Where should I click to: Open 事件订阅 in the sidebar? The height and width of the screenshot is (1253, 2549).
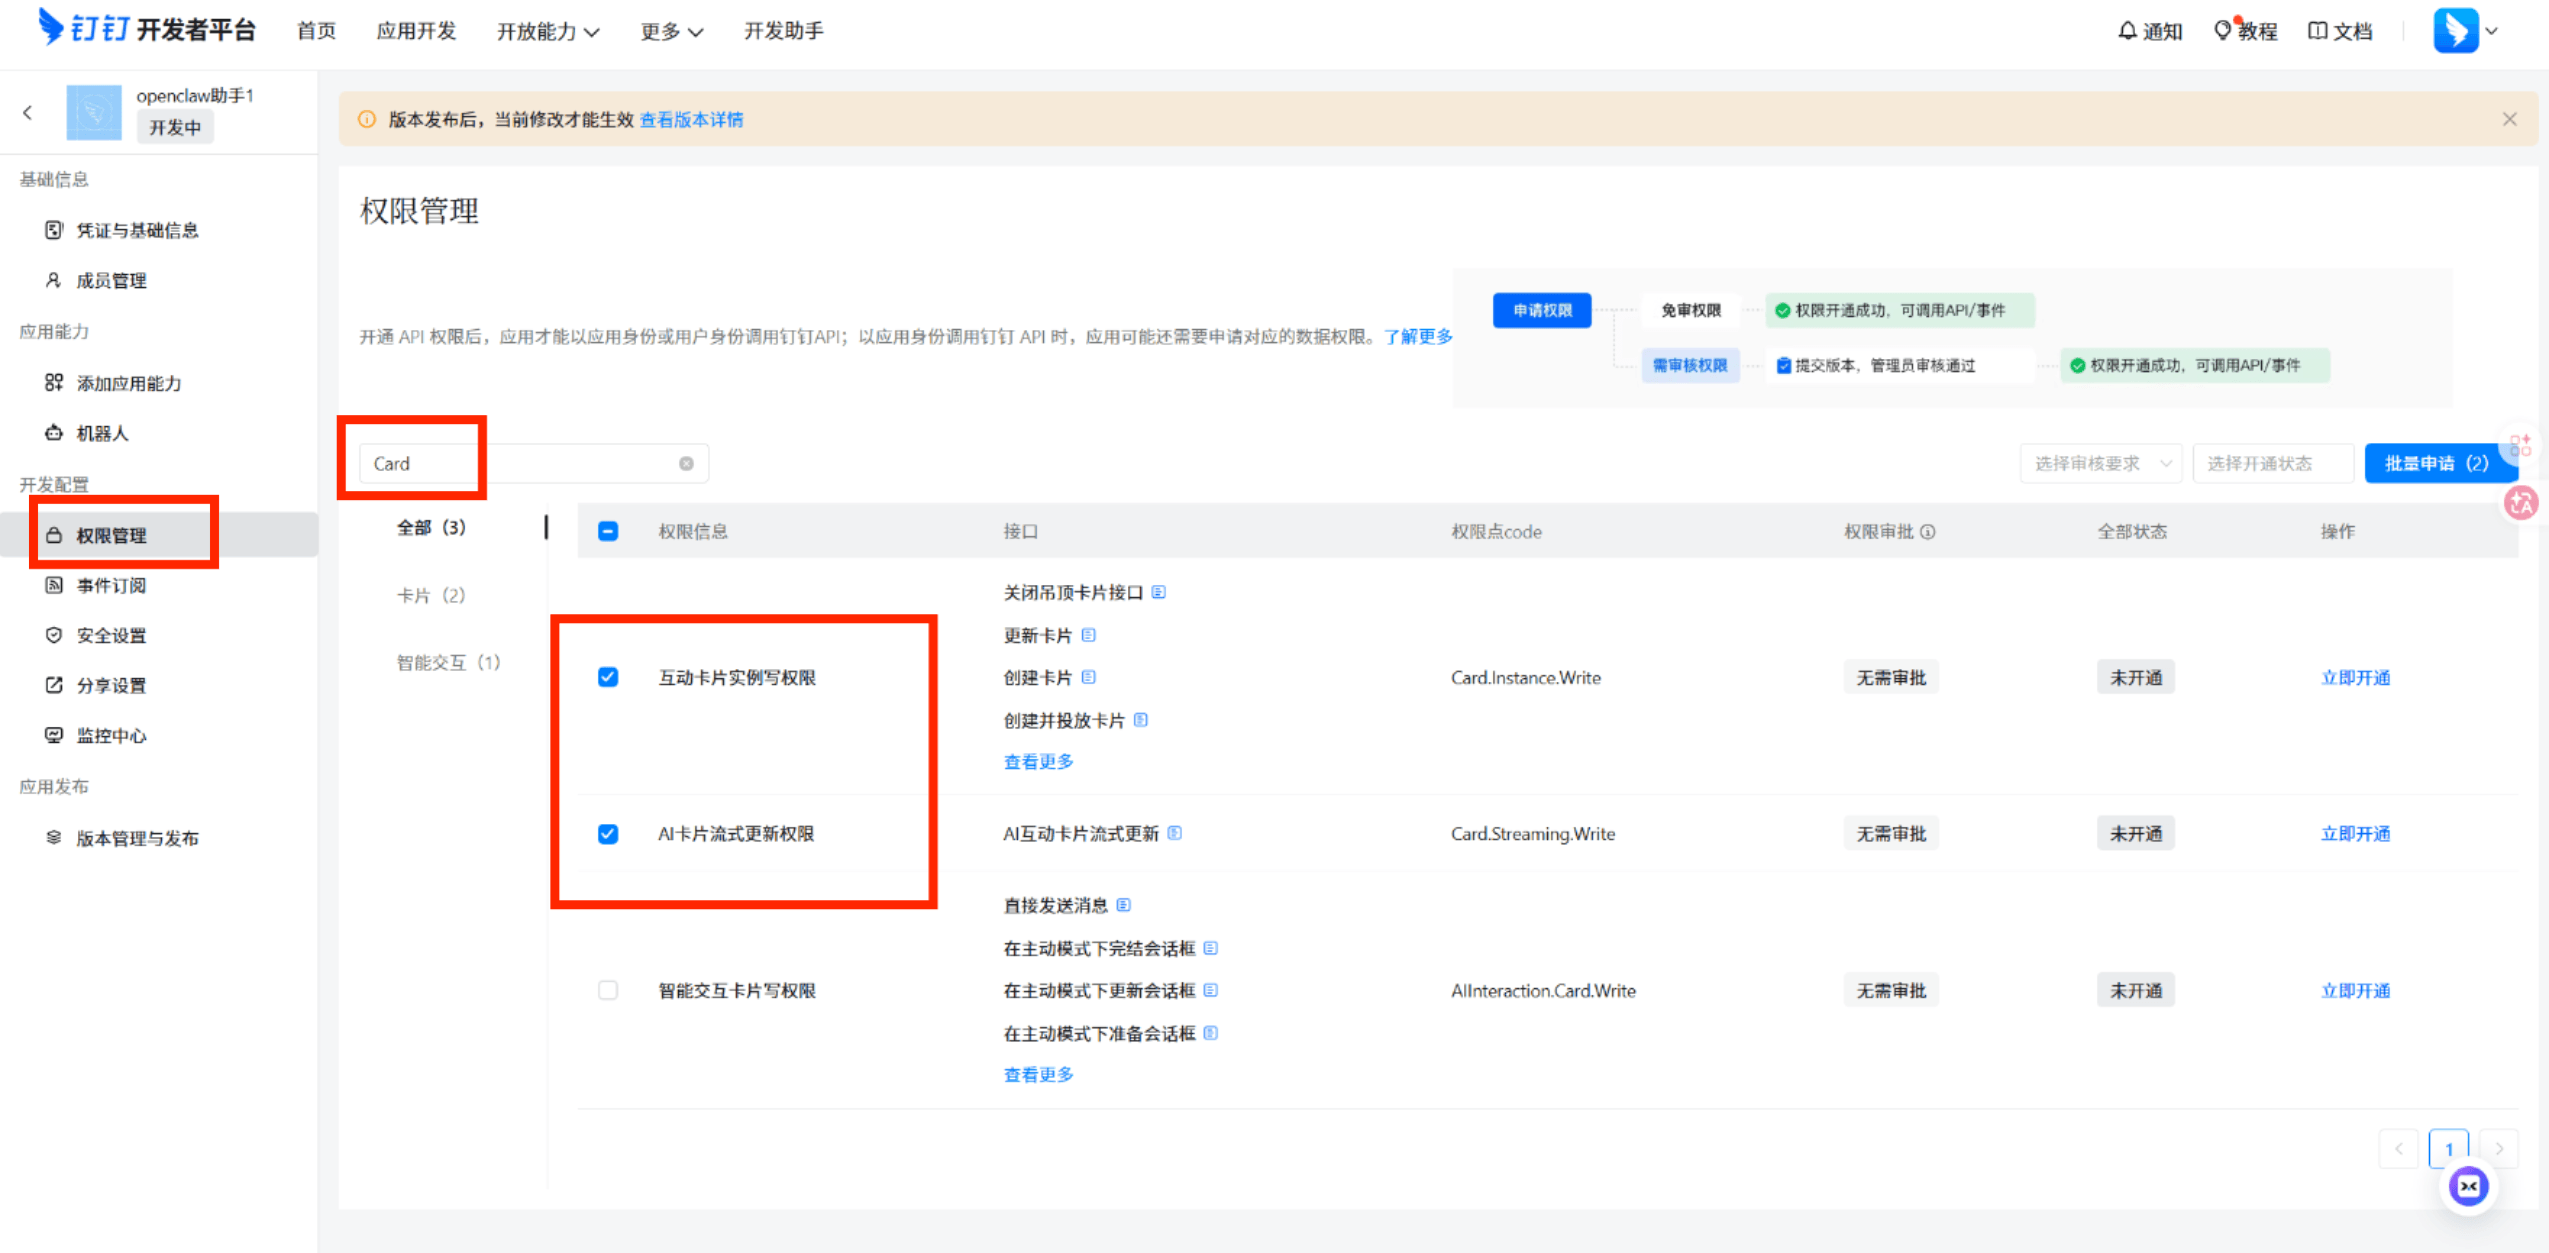pyautogui.click(x=111, y=585)
